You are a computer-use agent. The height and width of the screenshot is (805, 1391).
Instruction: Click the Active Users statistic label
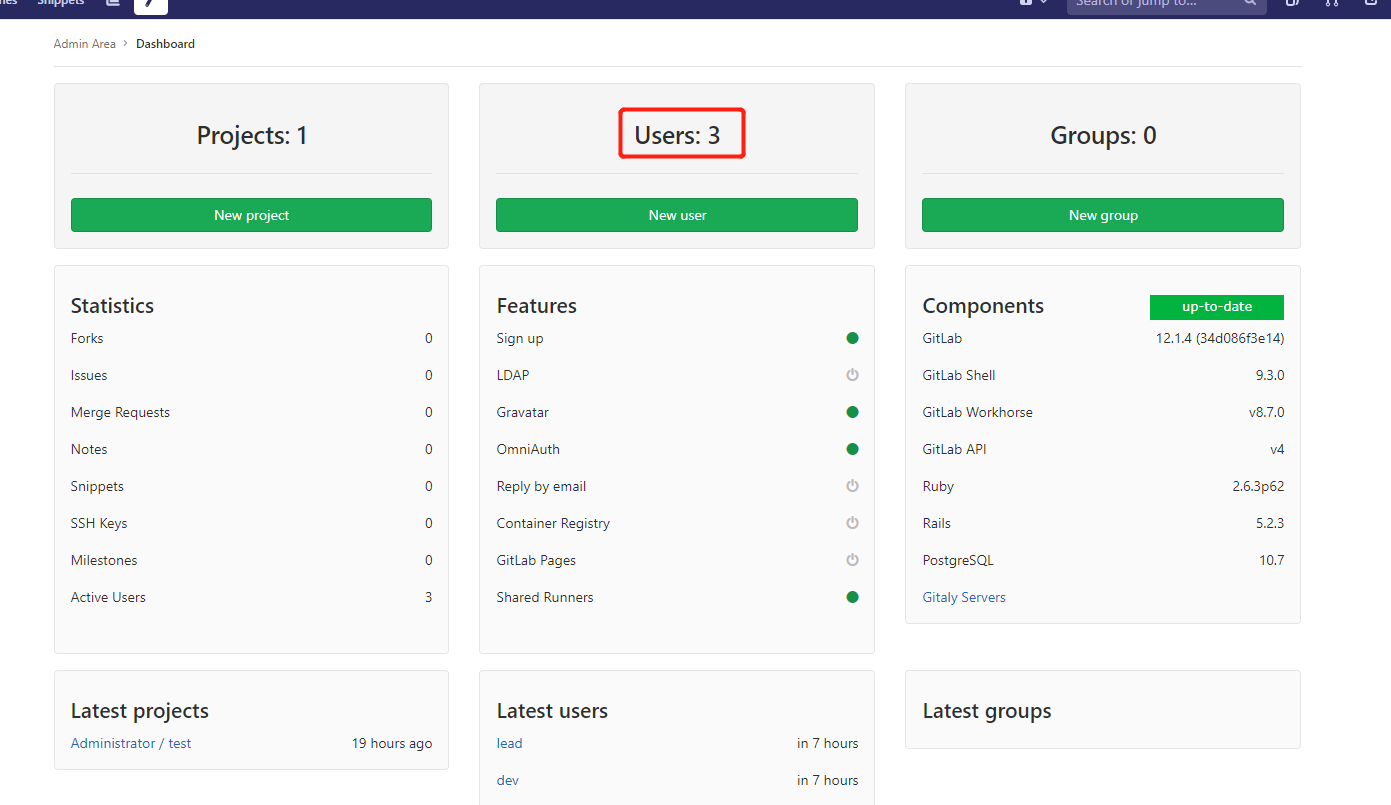pos(108,597)
